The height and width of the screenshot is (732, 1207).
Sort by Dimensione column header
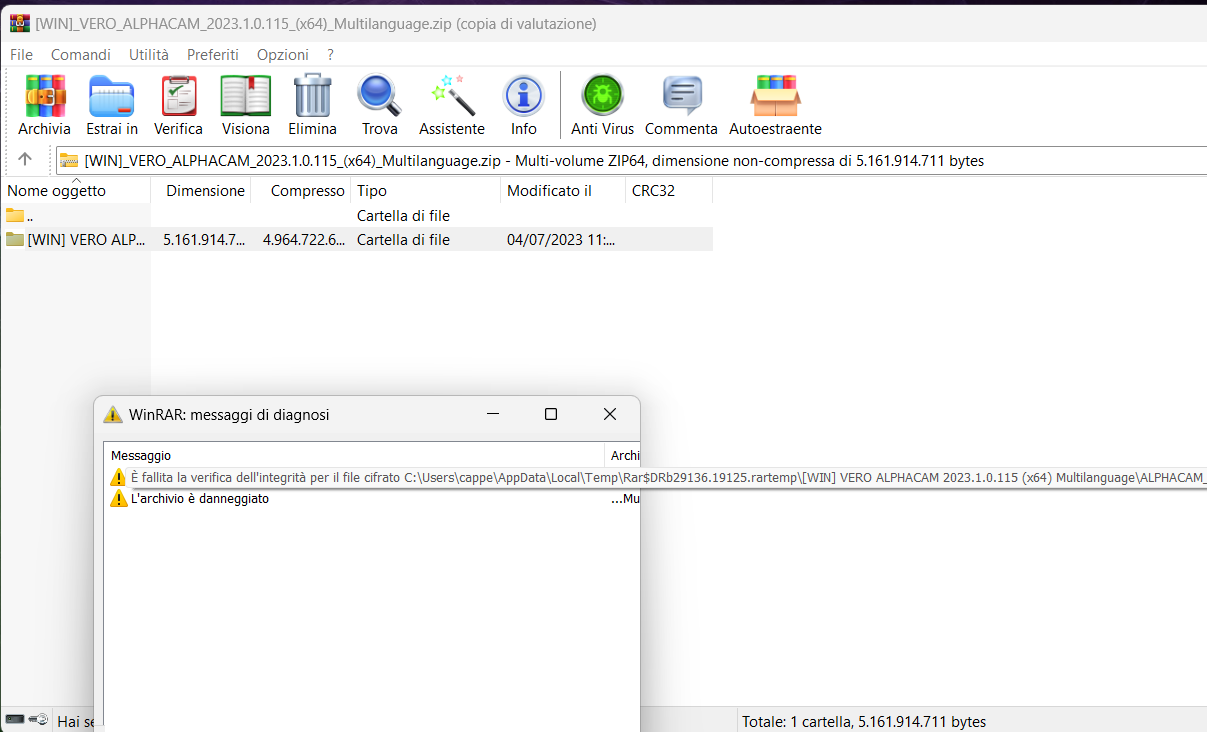[x=201, y=190]
